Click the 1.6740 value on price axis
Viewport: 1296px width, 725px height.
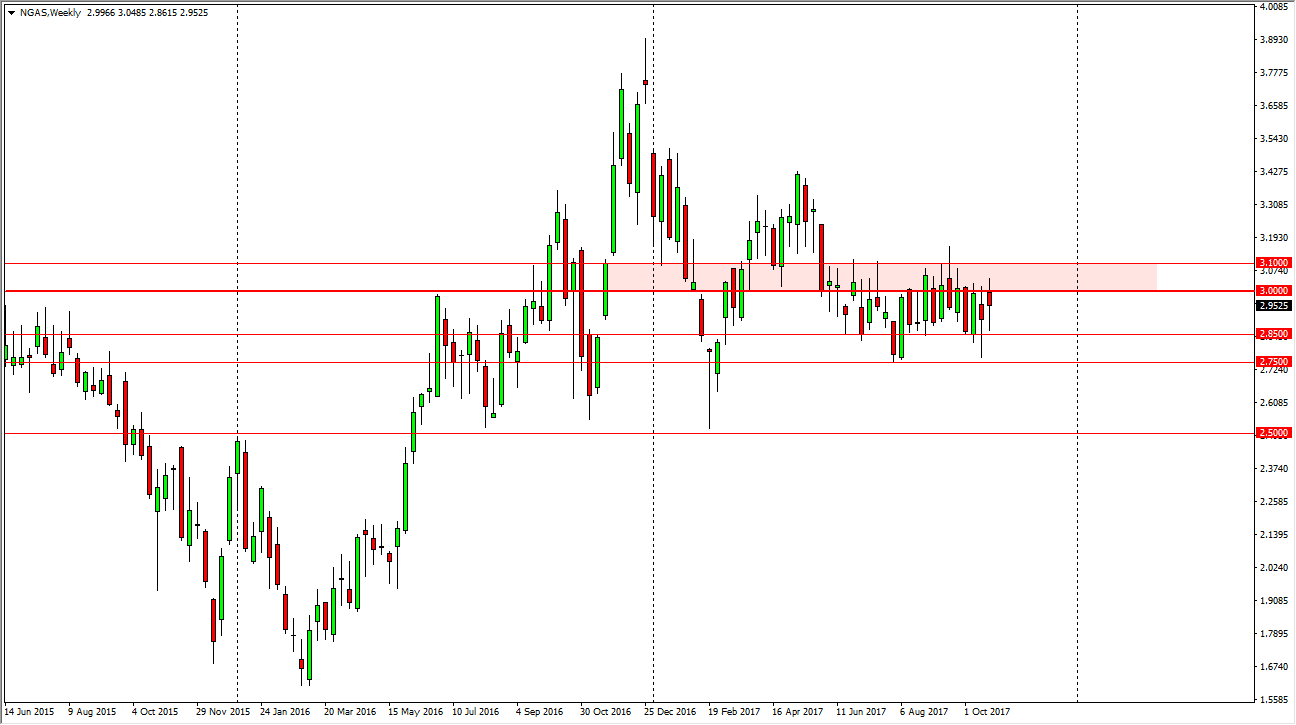(x=1275, y=667)
